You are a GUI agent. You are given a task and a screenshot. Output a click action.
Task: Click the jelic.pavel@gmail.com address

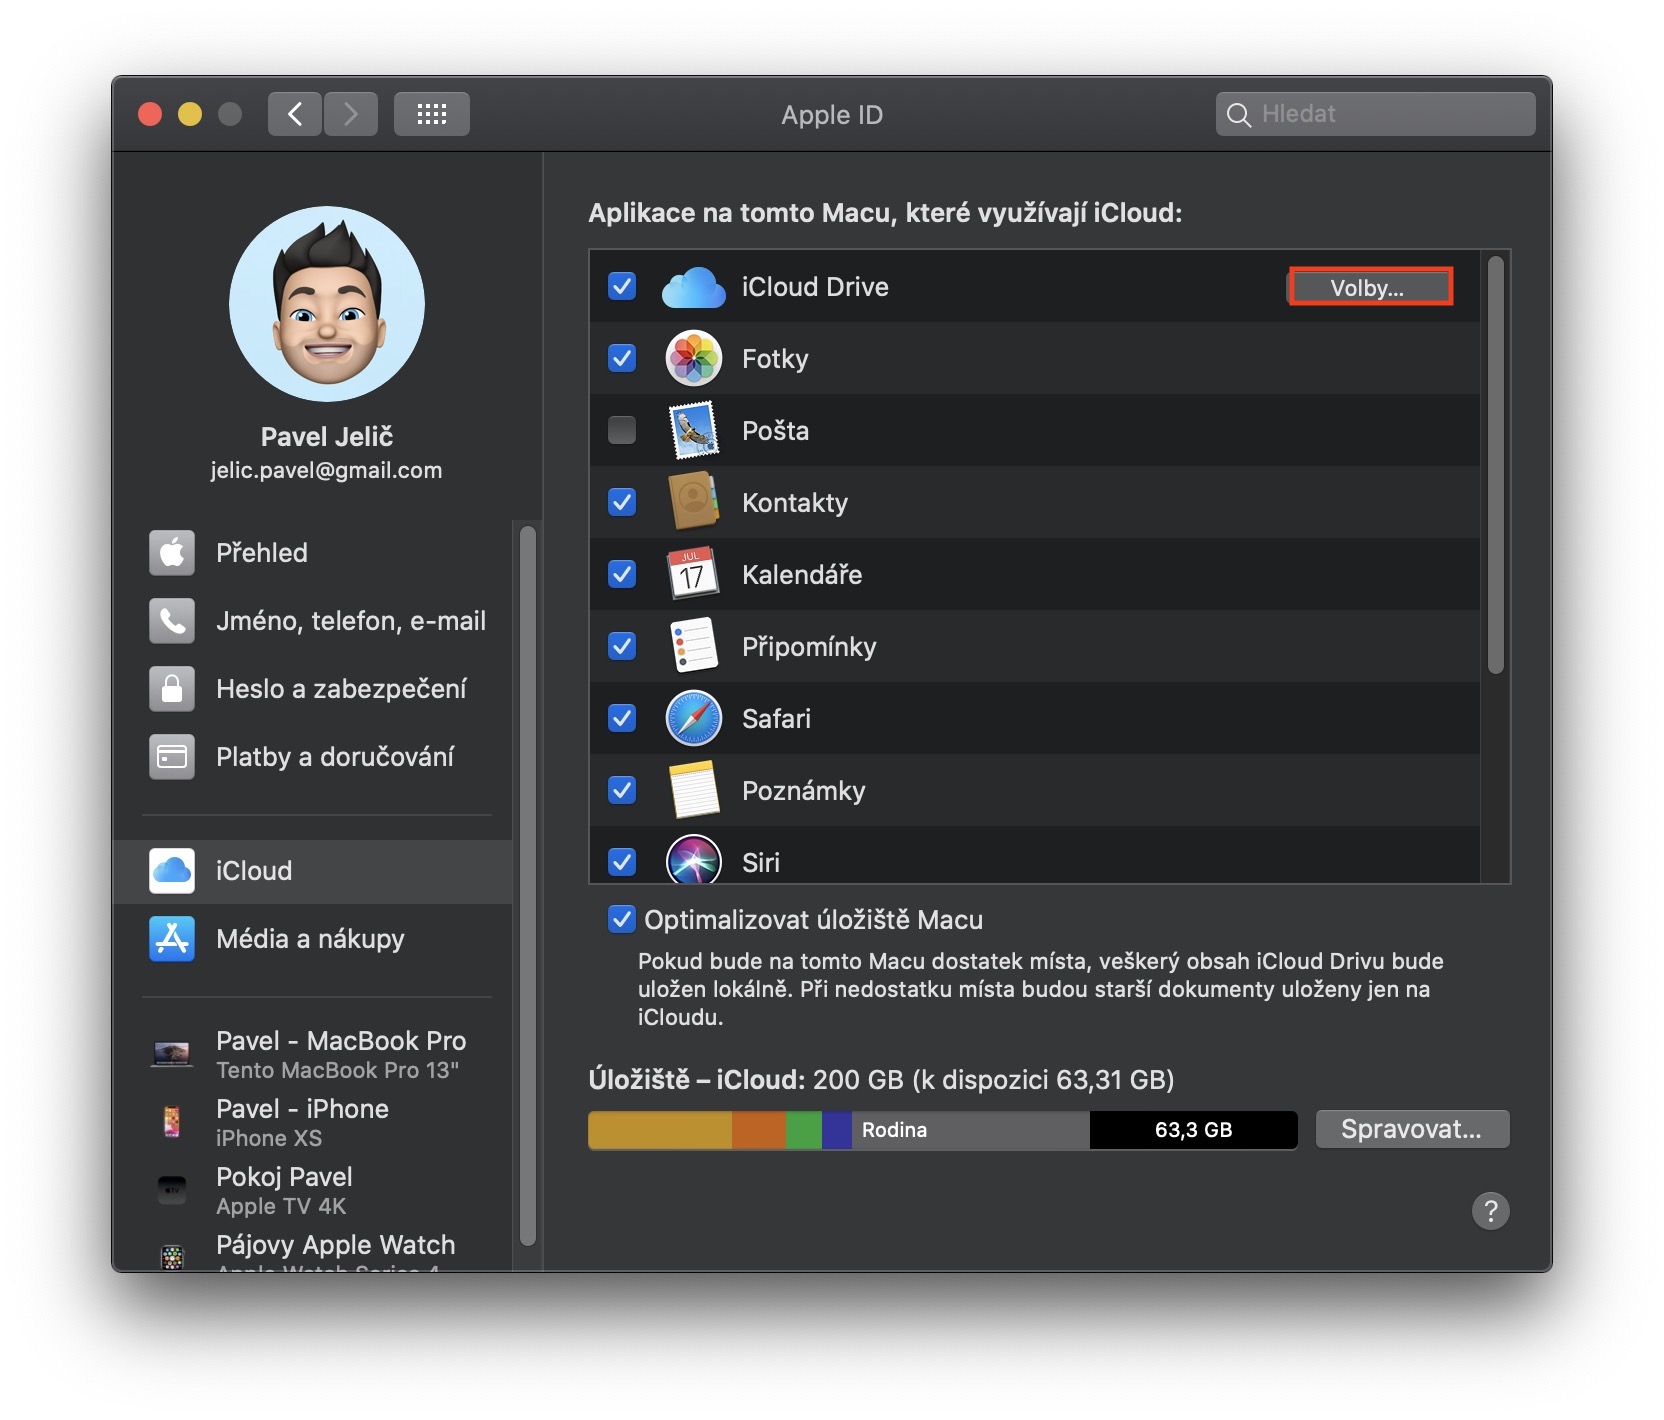[x=327, y=471]
